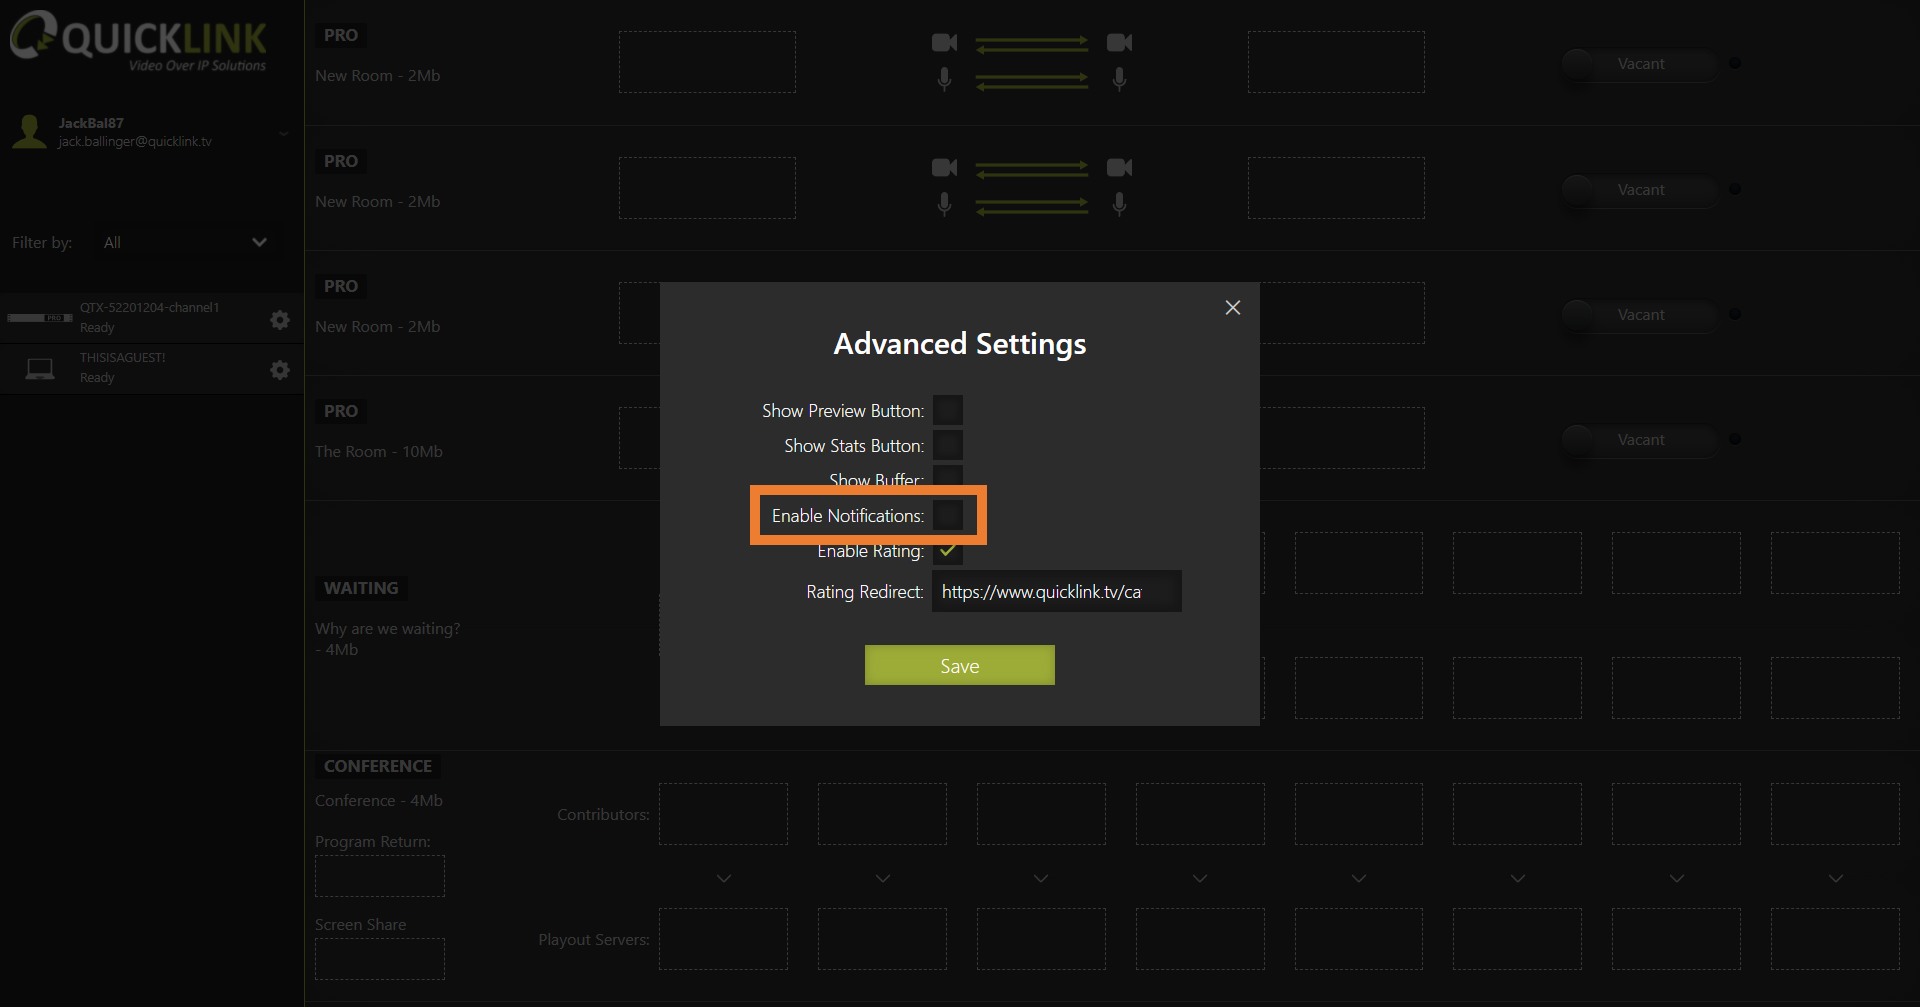
Task: Click the left microphone icon in second room
Action: pos(944,204)
